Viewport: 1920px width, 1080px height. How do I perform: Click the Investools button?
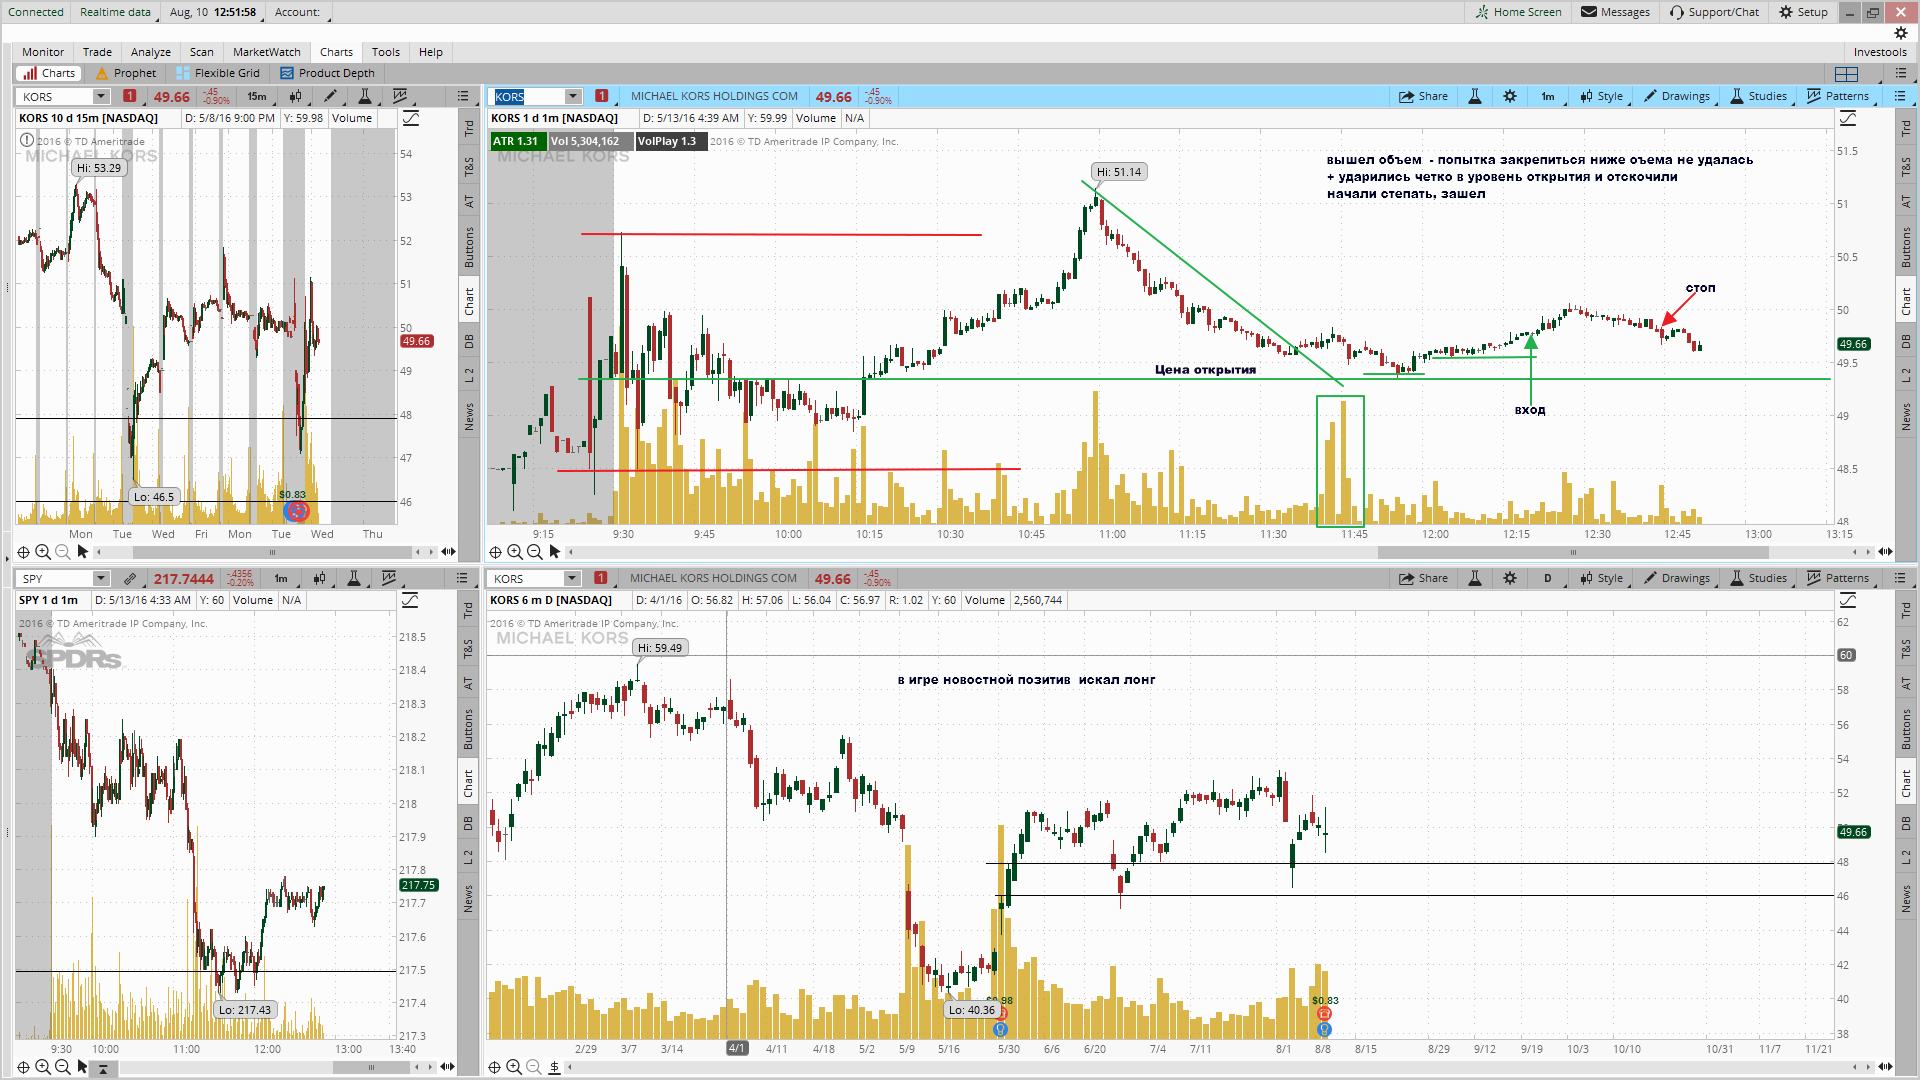pyautogui.click(x=1880, y=52)
